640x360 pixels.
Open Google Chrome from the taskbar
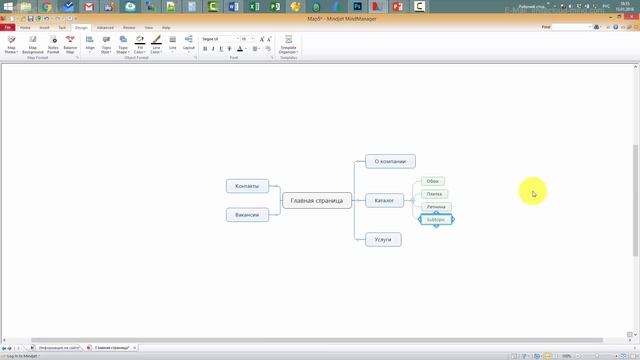47,7
